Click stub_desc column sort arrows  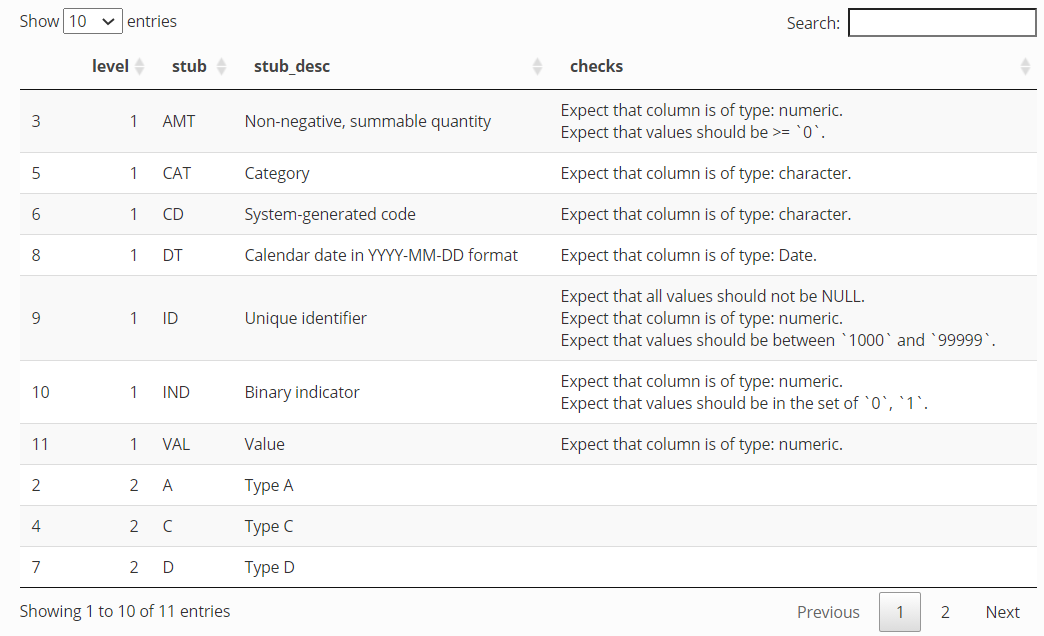coord(537,67)
